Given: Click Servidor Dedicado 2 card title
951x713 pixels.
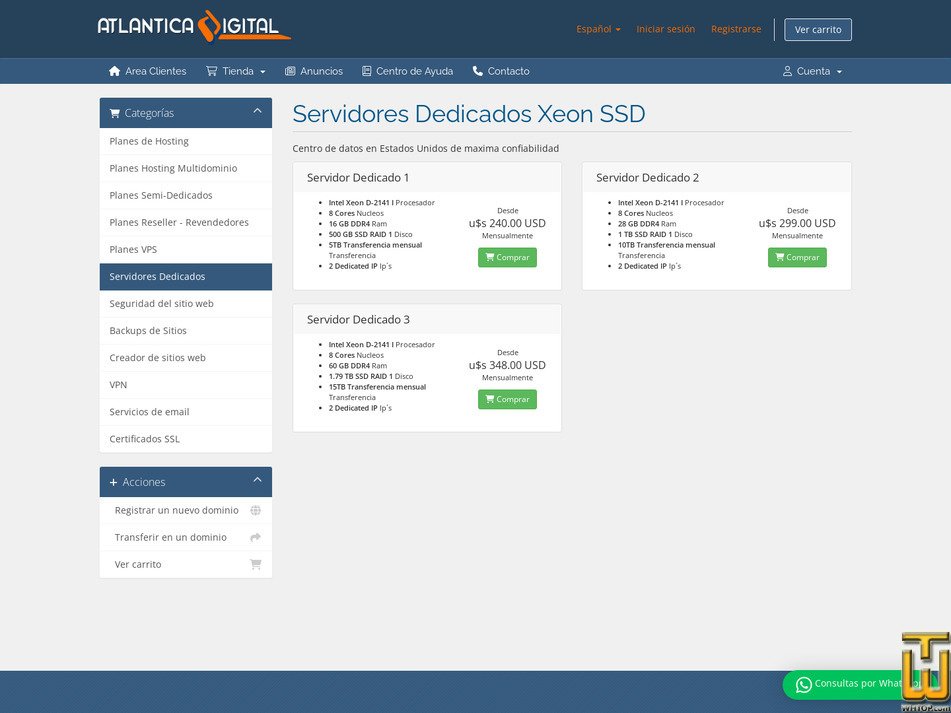Looking at the screenshot, I should click(647, 178).
